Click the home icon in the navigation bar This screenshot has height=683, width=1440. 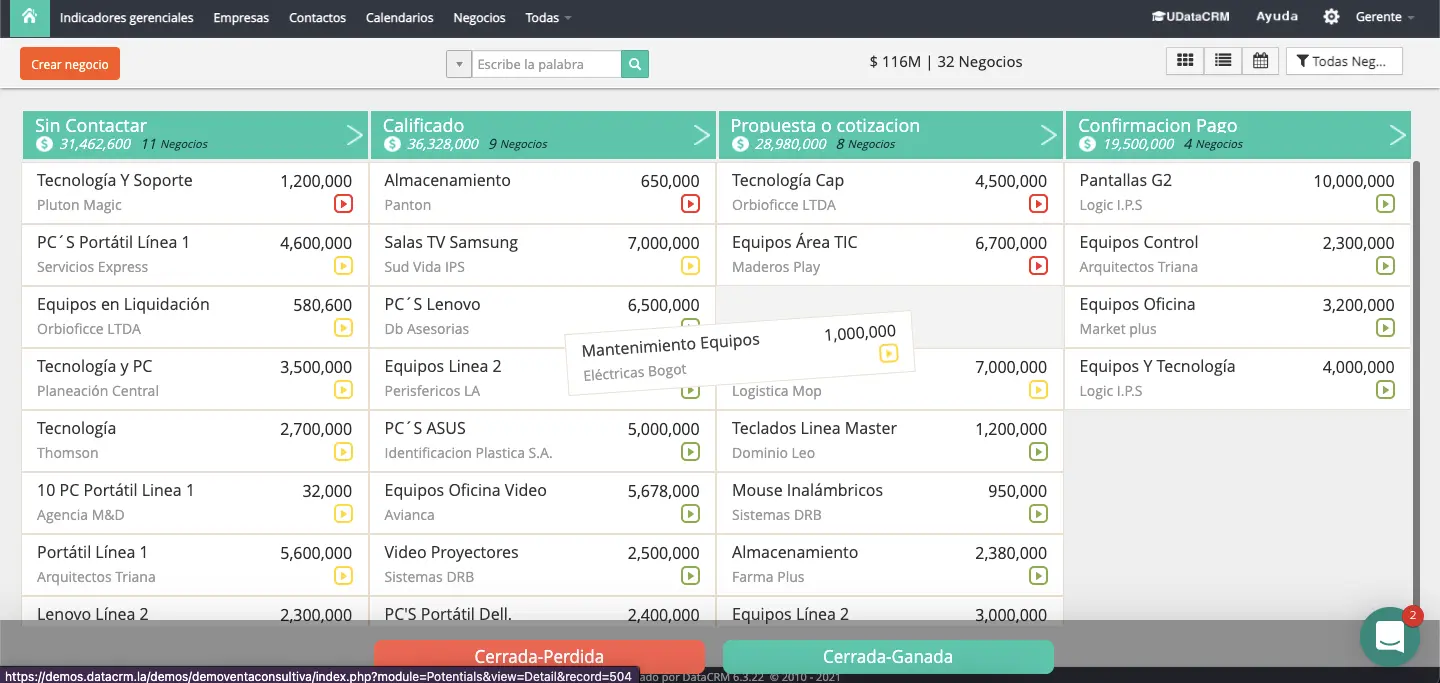click(x=28, y=17)
